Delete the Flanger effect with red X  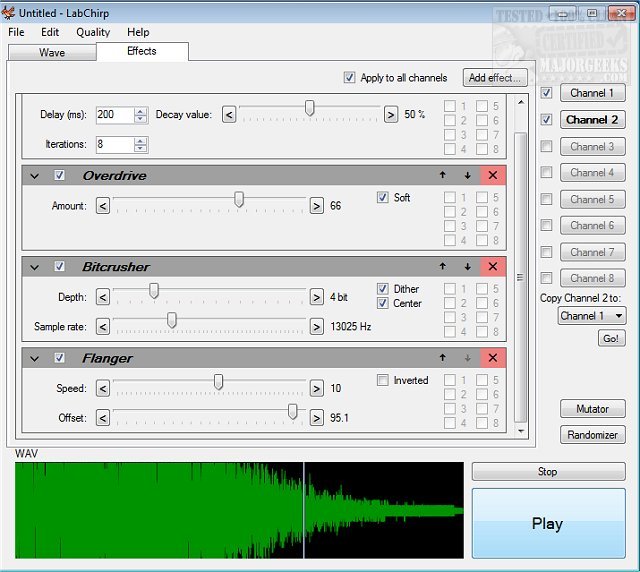click(x=491, y=358)
